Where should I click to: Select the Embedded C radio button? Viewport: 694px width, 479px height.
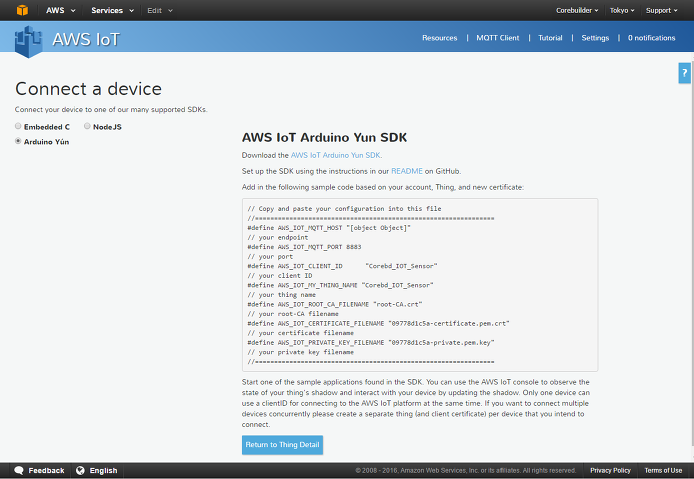pos(18,126)
